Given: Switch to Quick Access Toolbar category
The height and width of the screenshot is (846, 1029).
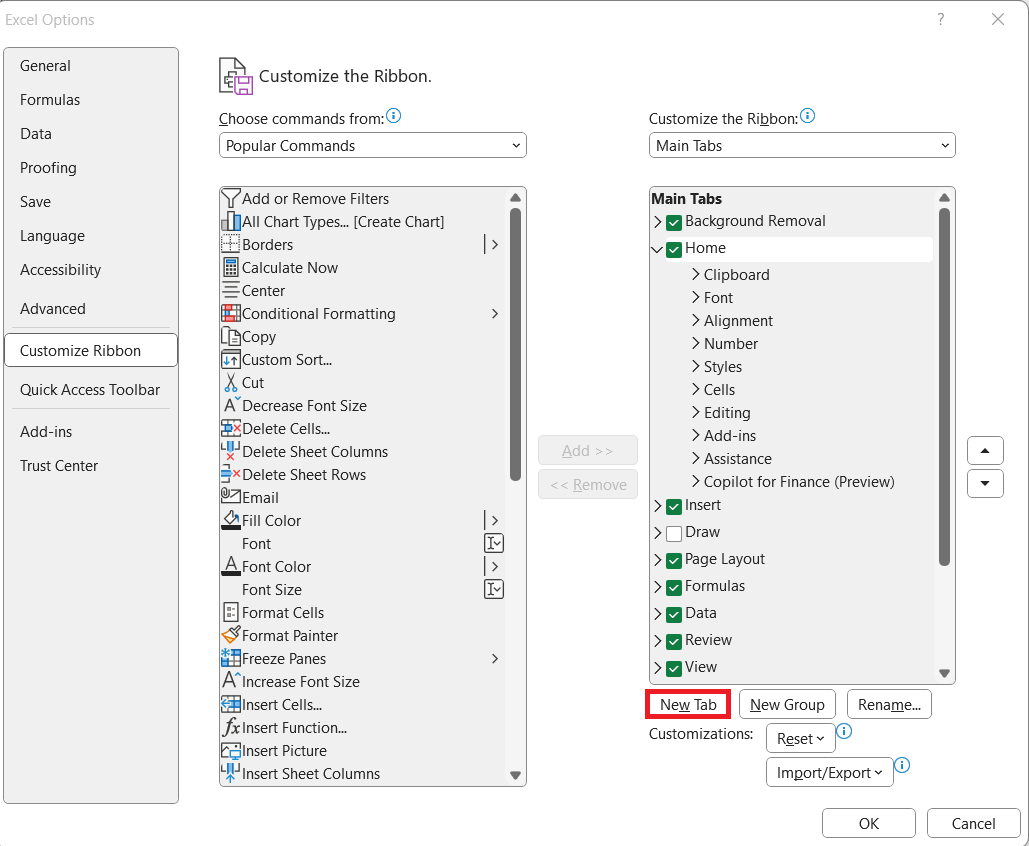Looking at the screenshot, I should pos(90,390).
